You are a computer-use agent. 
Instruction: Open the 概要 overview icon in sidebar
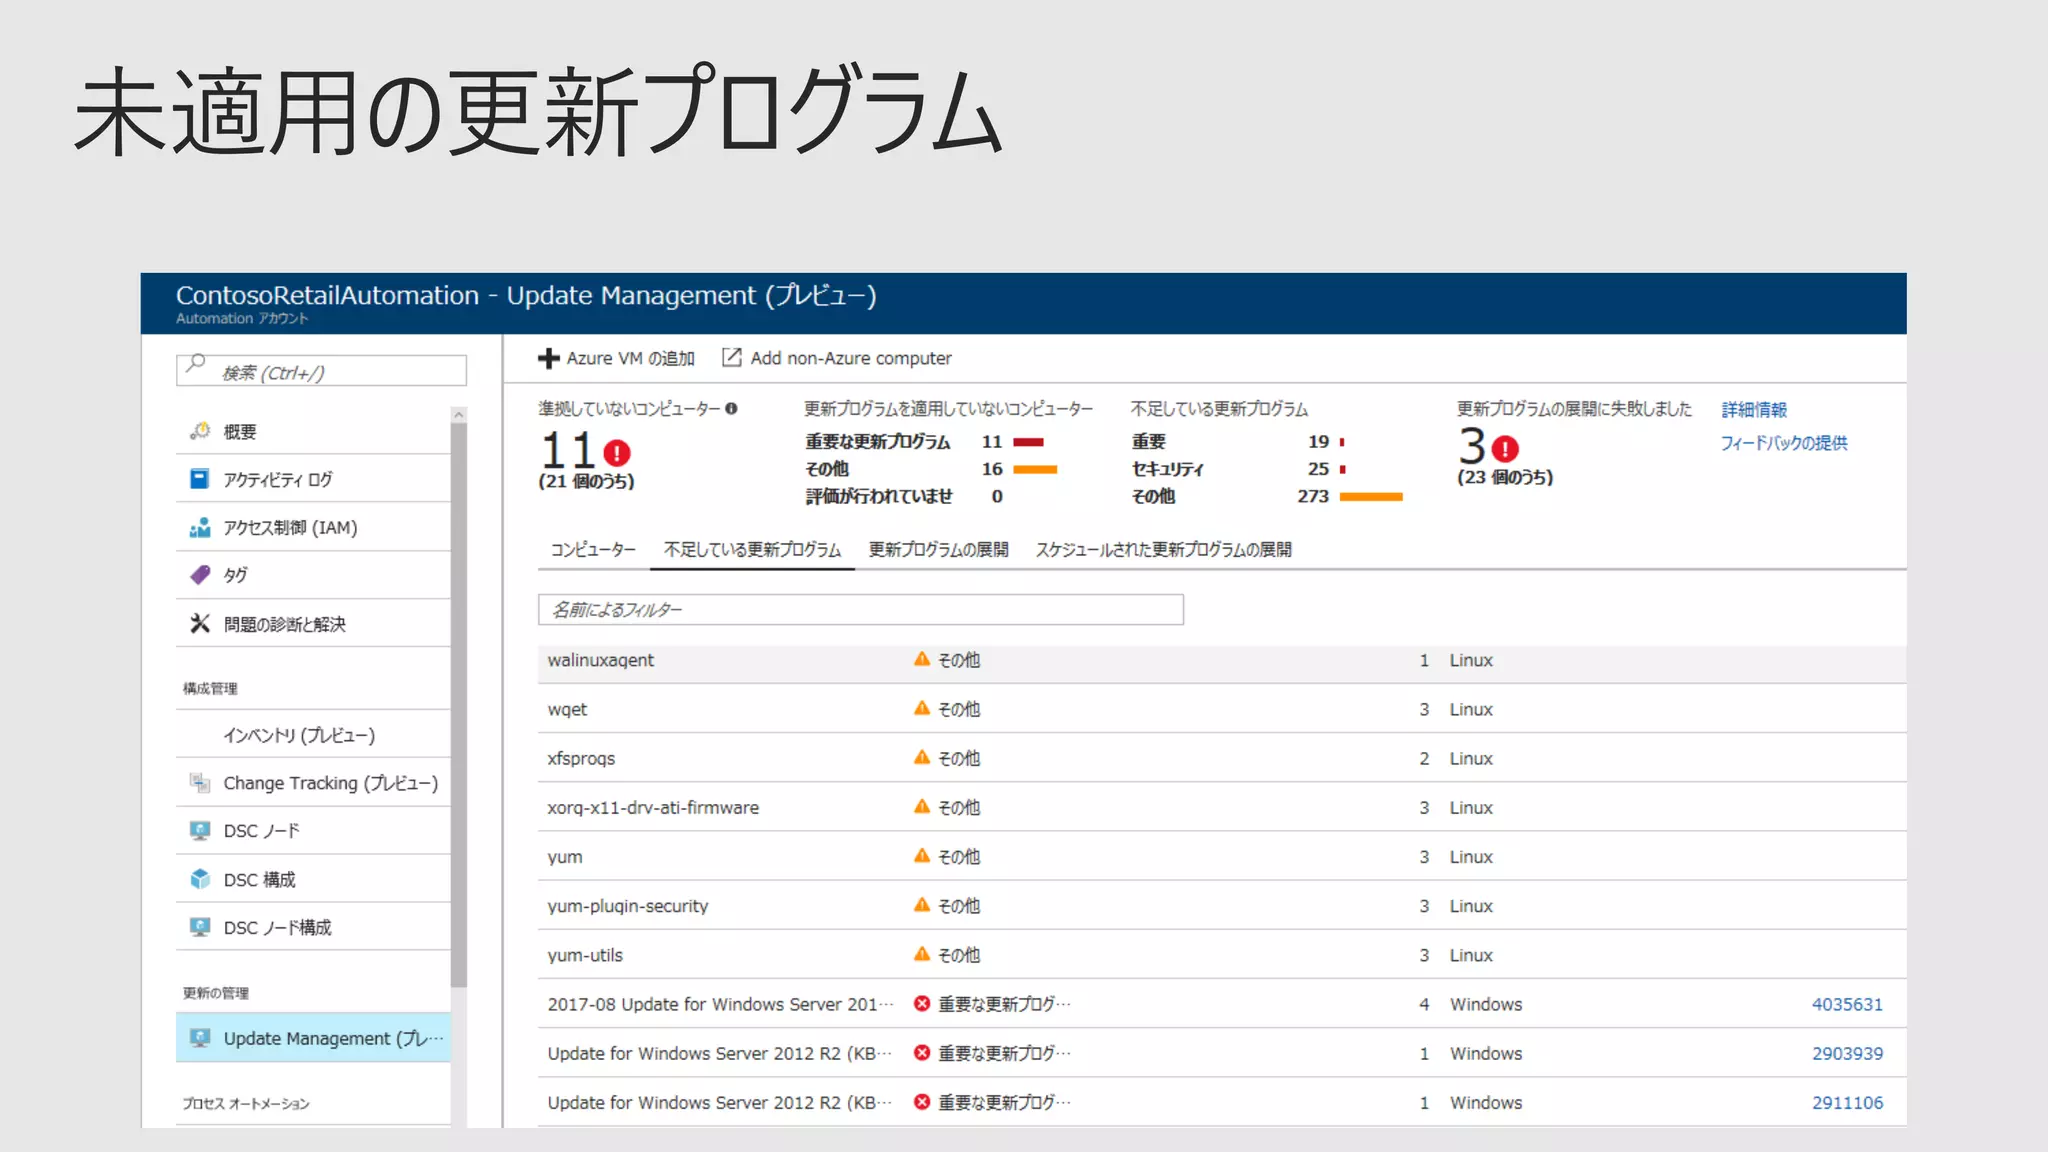coord(200,431)
